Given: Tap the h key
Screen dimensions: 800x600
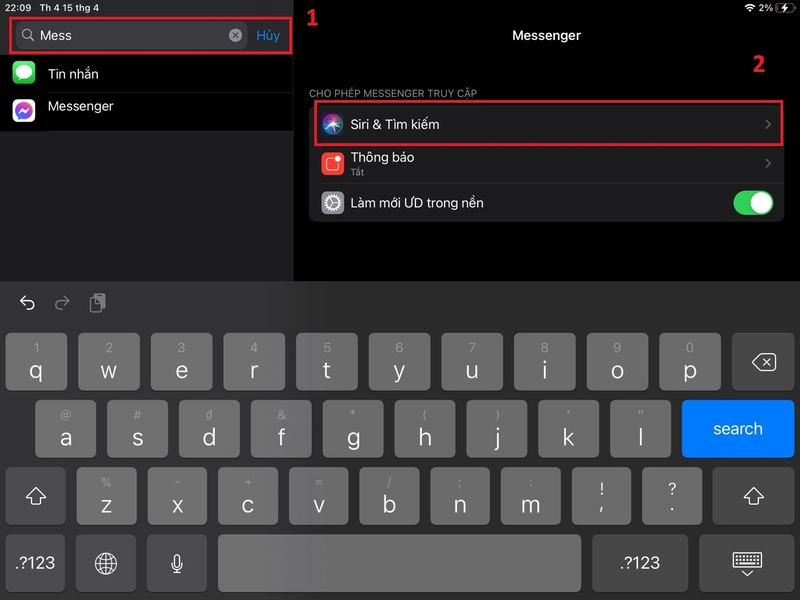Looking at the screenshot, I should (425, 429).
